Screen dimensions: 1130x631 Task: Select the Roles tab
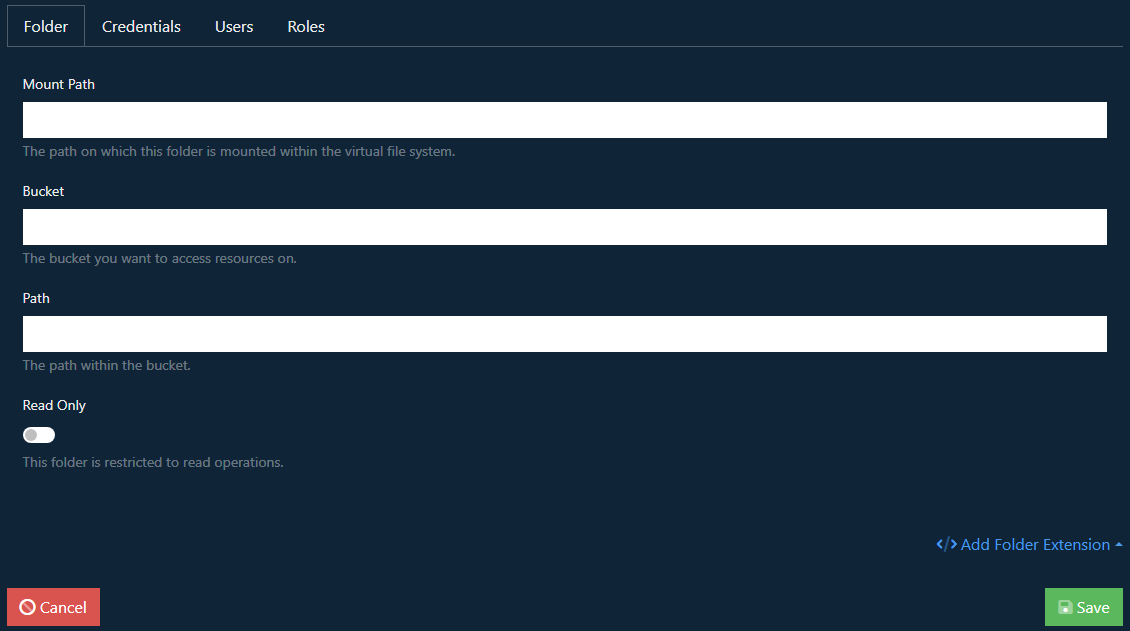[306, 27]
